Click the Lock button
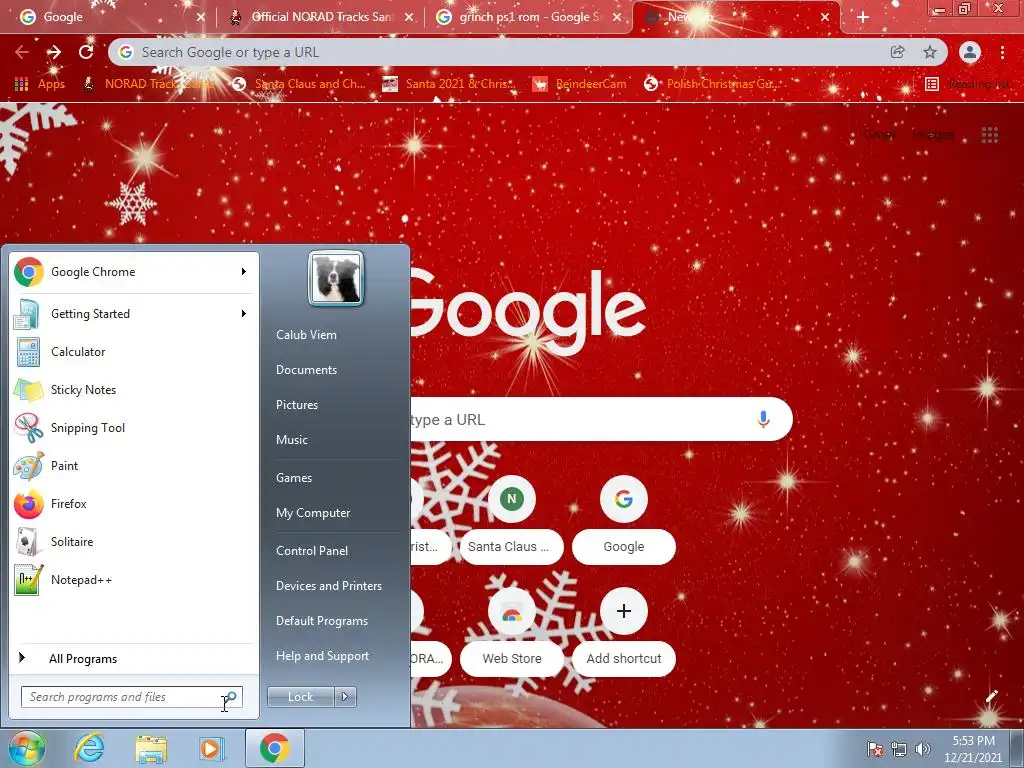The image size is (1024, 768). (300, 697)
